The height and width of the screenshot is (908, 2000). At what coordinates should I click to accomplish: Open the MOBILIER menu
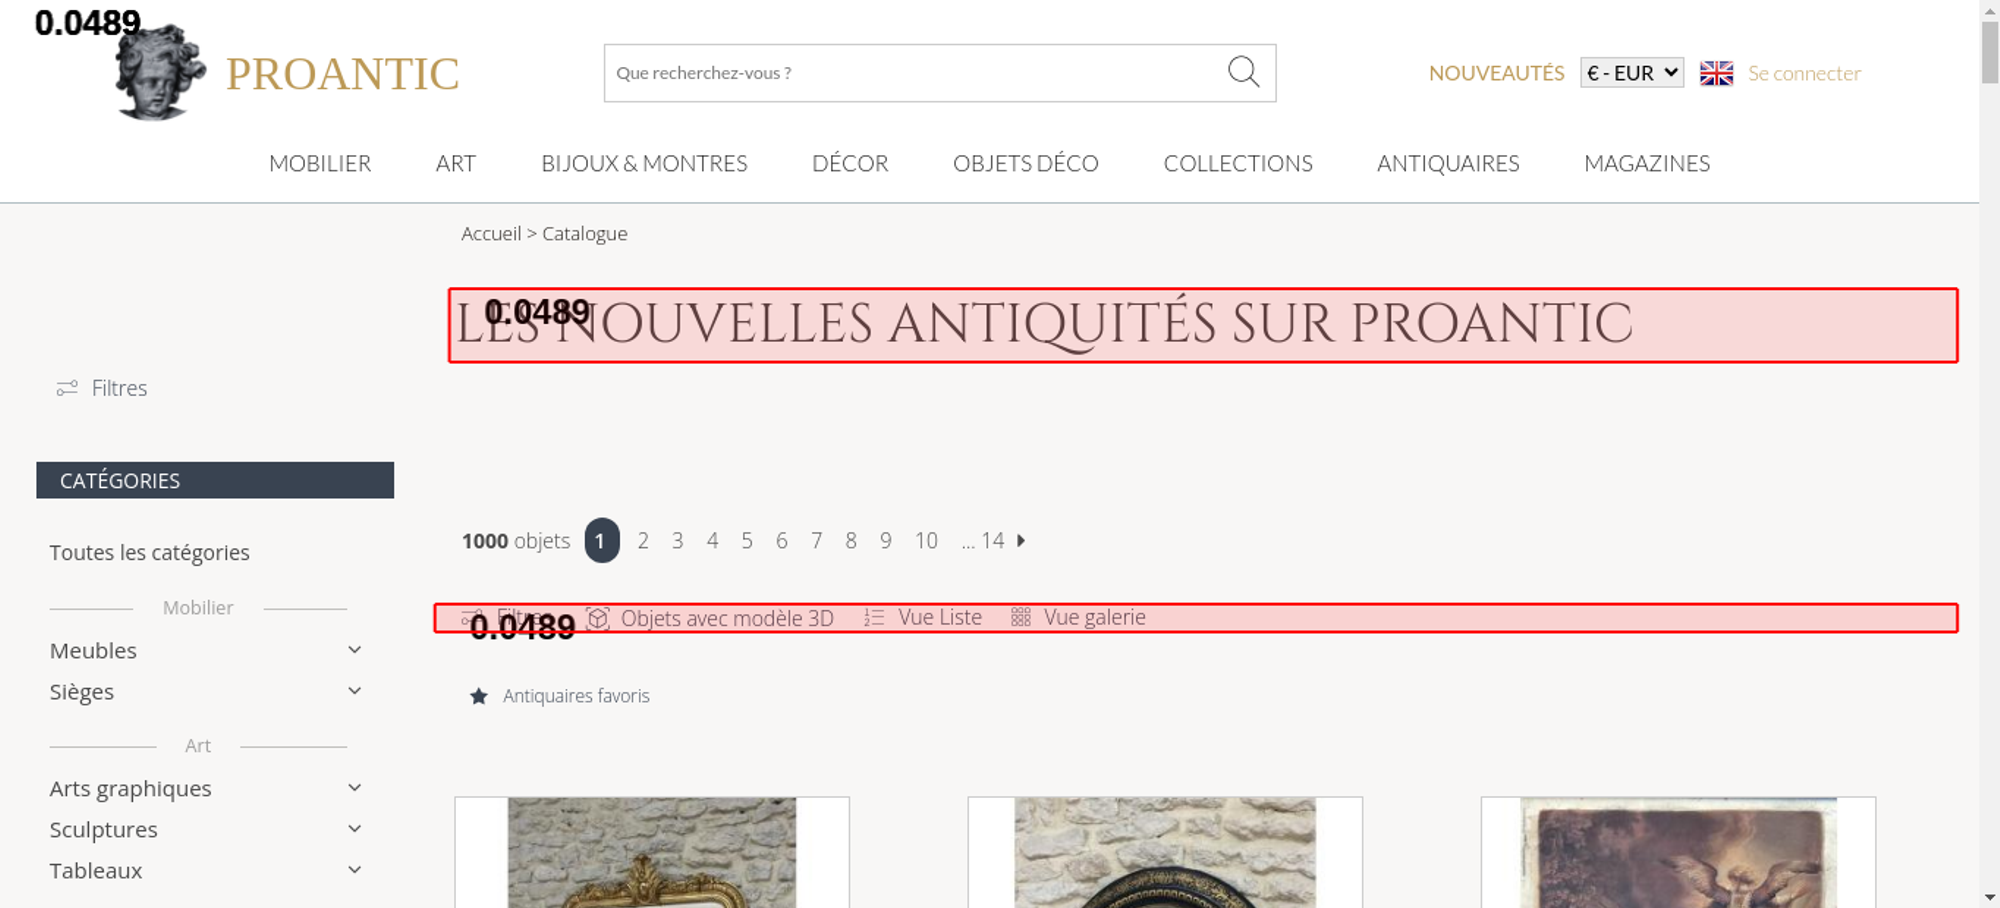click(320, 163)
